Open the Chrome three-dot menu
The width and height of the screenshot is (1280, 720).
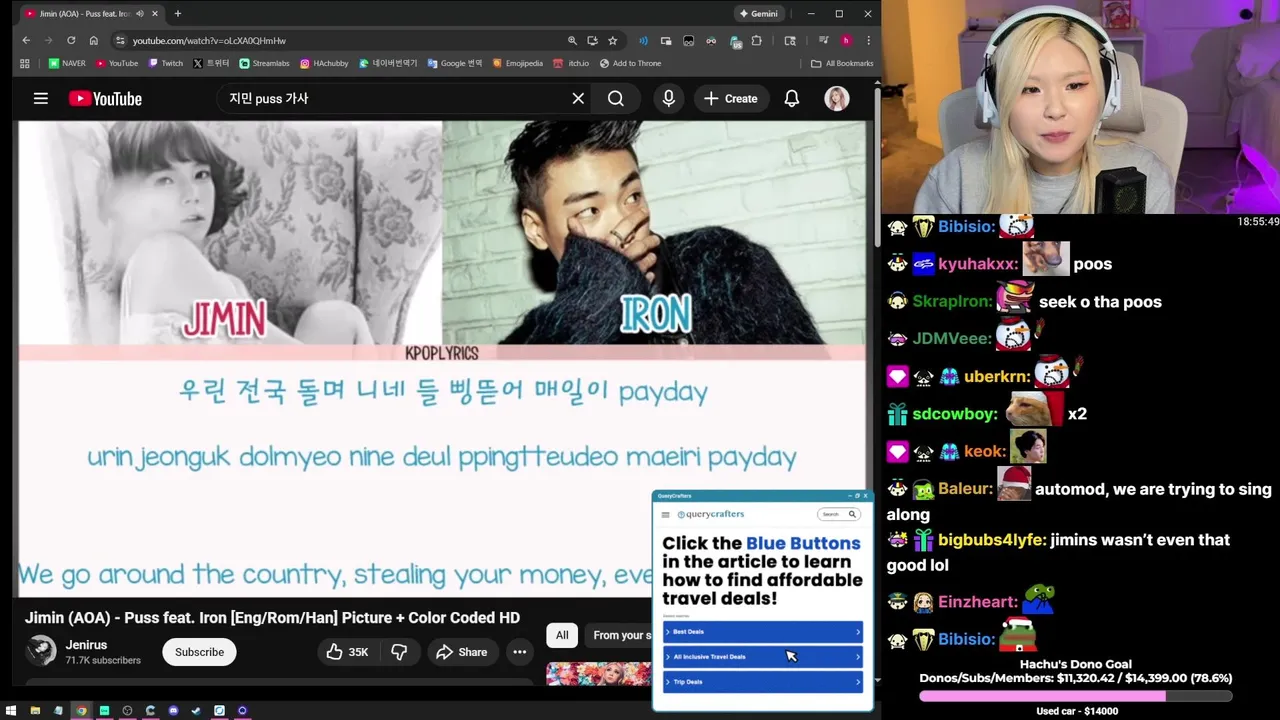point(868,40)
